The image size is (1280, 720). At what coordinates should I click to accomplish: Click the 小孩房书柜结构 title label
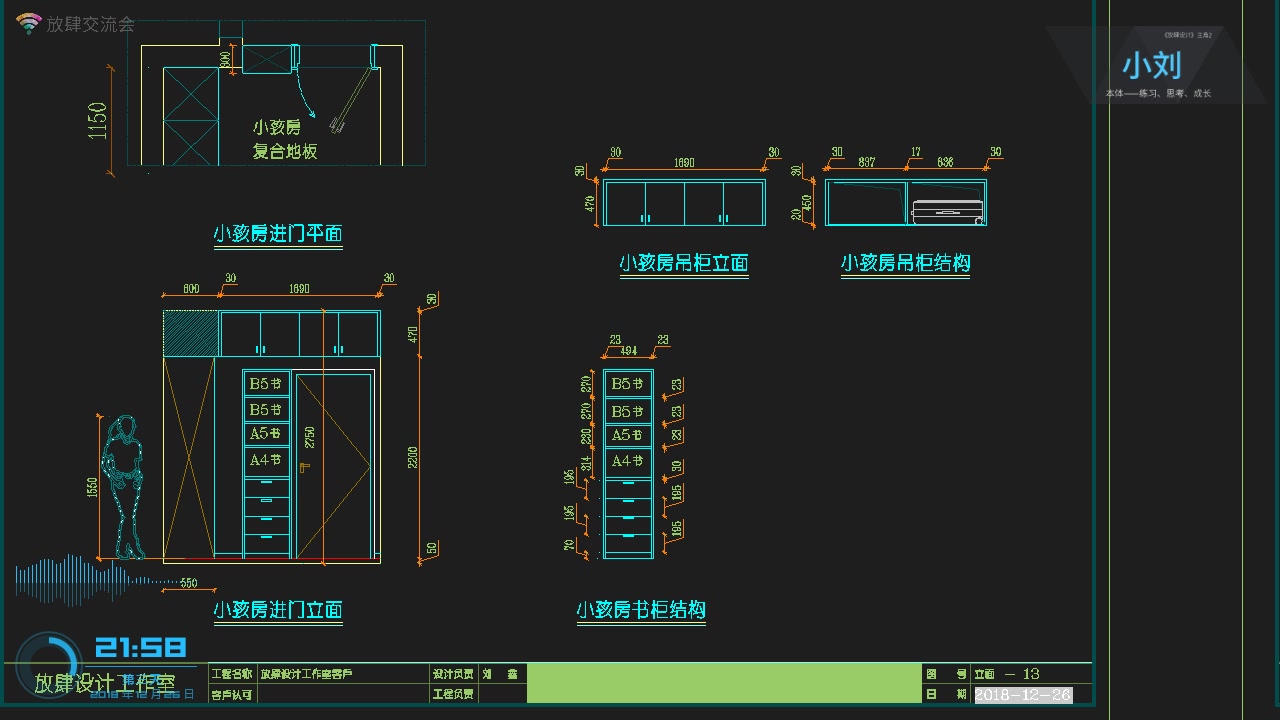coord(641,610)
